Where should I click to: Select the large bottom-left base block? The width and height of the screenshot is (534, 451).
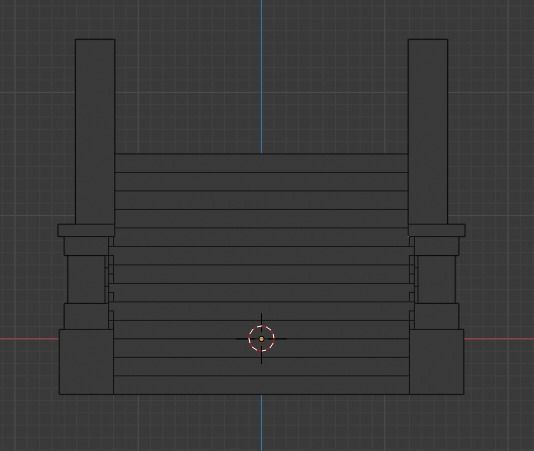tap(86, 362)
